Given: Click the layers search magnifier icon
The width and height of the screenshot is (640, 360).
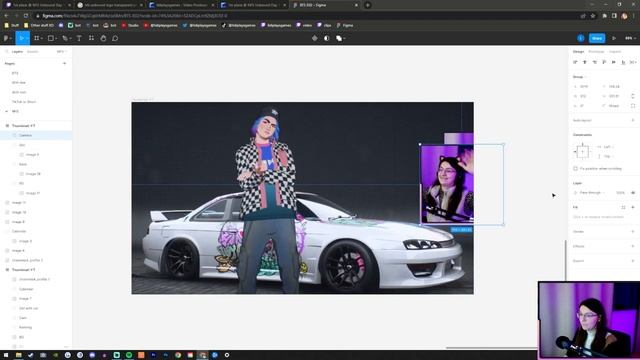Looking at the screenshot, I should (7, 51).
